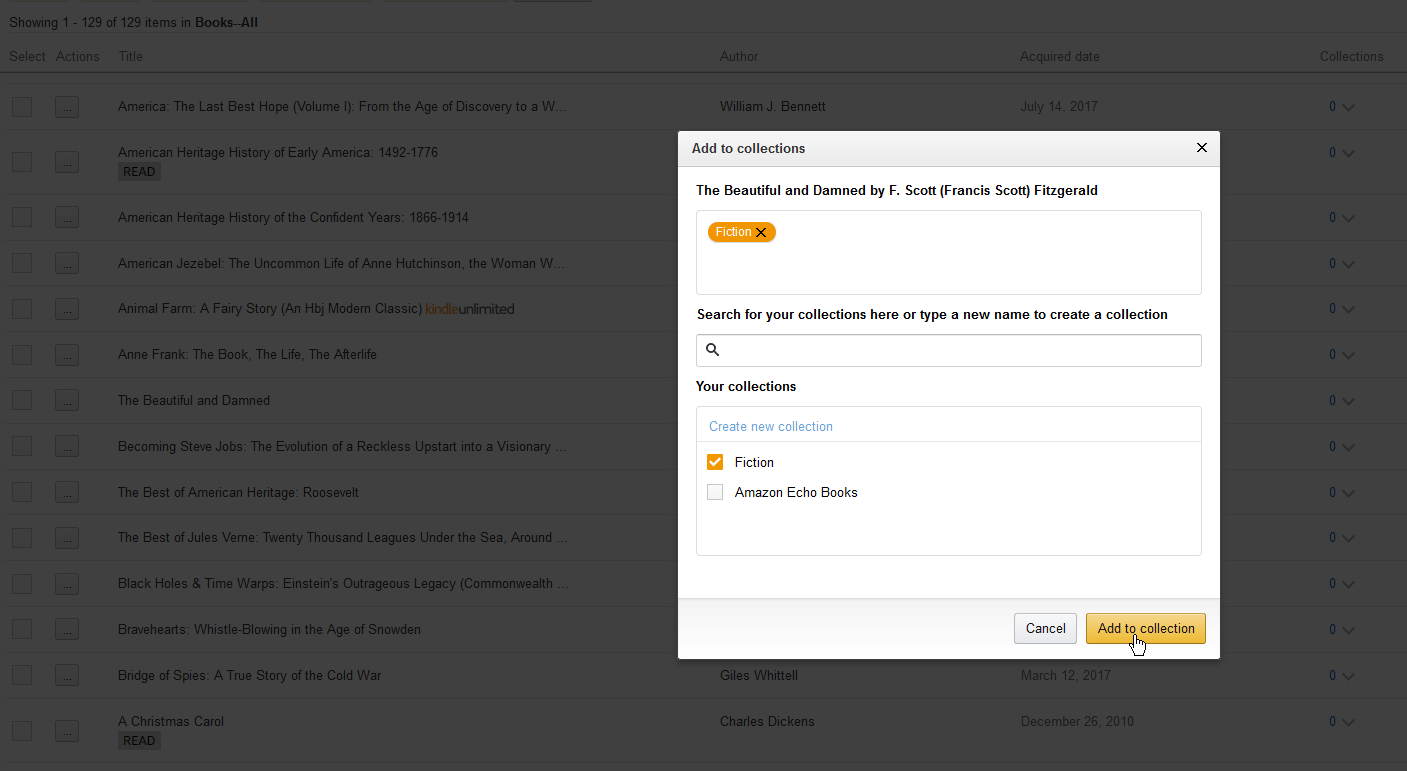Open the actions menu for Animal Farm
The height and width of the screenshot is (771, 1407).
coord(67,309)
